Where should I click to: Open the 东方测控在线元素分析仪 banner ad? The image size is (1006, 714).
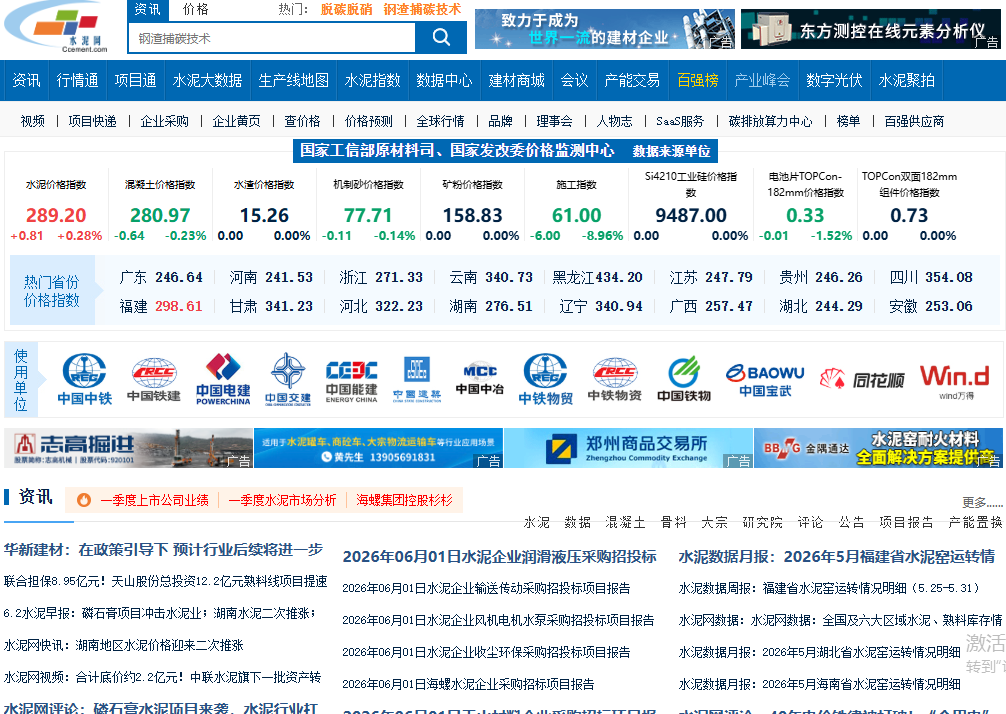click(x=871, y=29)
